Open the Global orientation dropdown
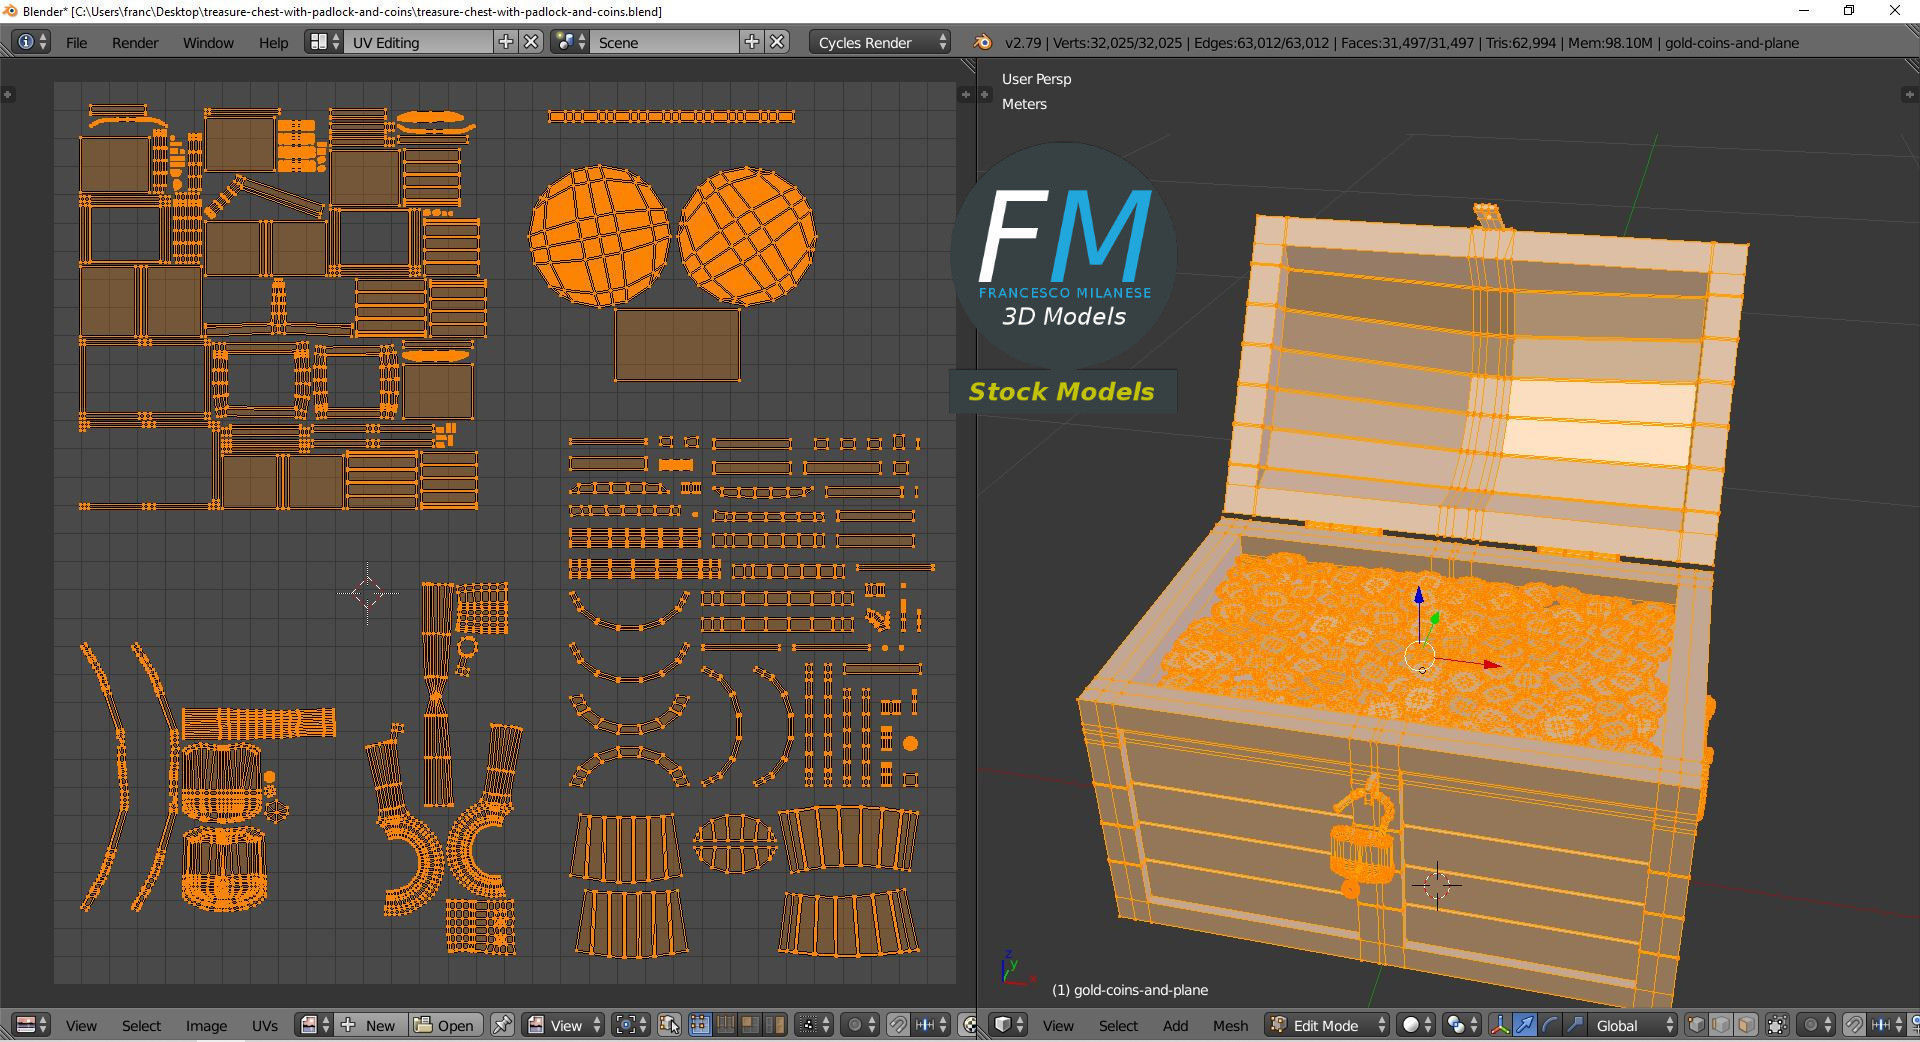This screenshot has width=1920, height=1042. pos(1632,1025)
